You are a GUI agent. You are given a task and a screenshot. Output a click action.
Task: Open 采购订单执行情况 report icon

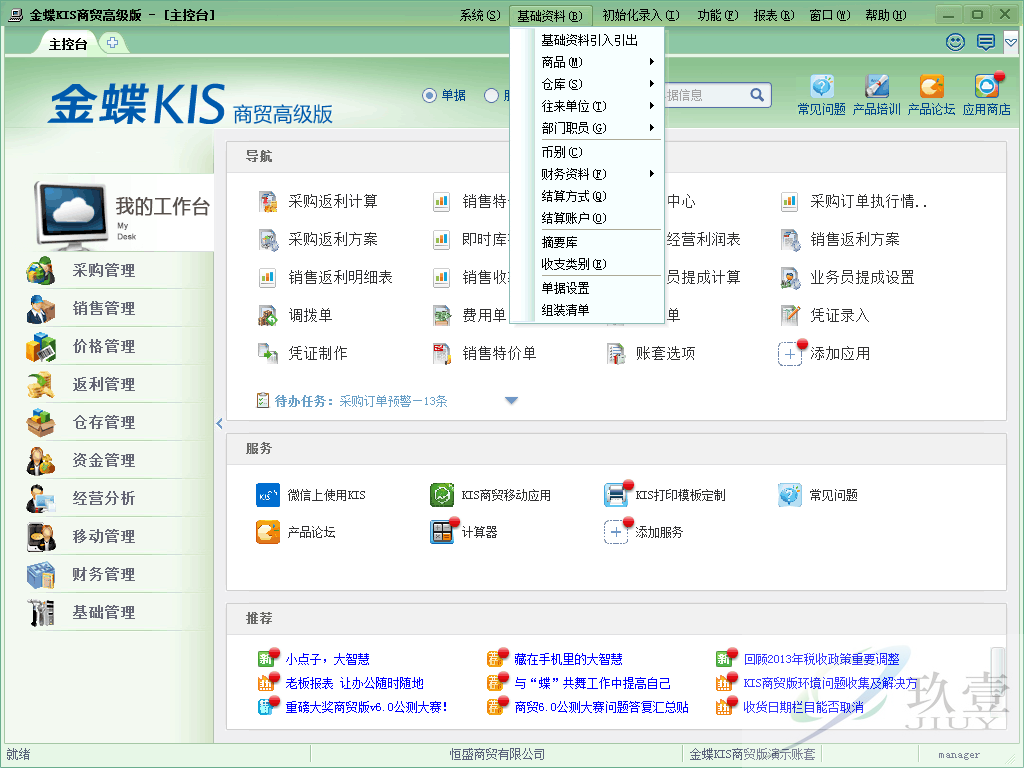(790, 202)
